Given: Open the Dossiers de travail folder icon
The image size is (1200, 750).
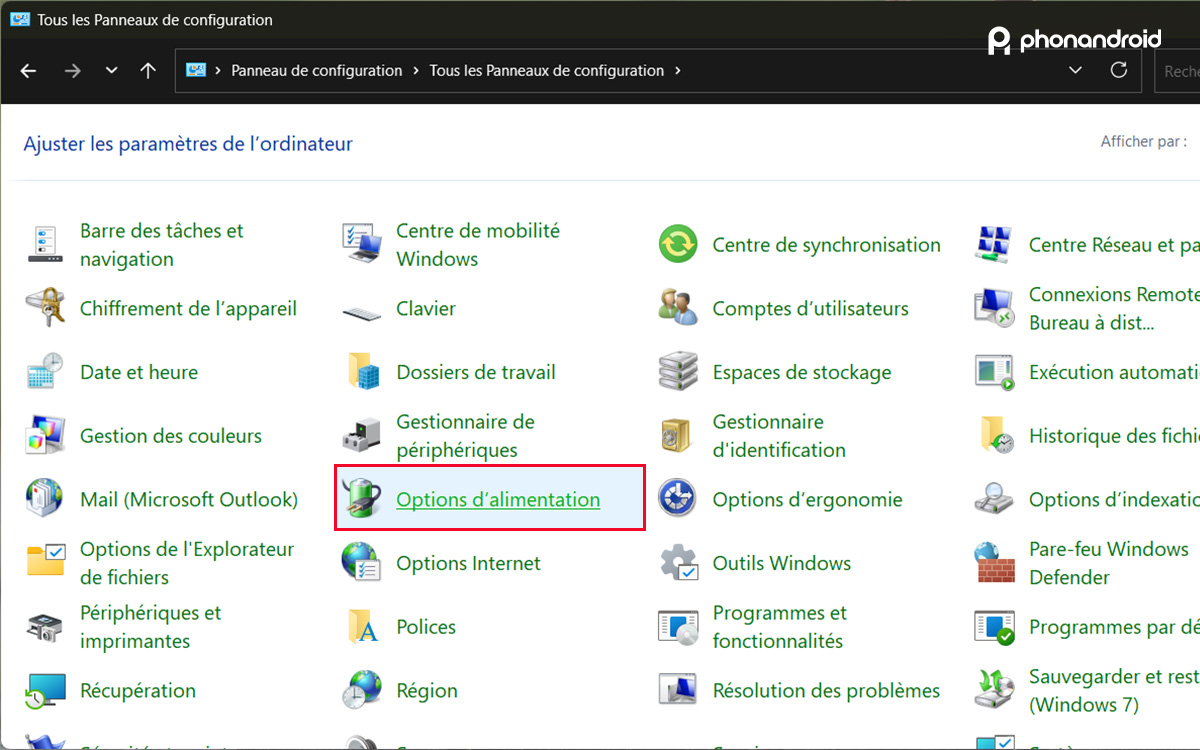Looking at the screenshot, I should tap(362, 372).
